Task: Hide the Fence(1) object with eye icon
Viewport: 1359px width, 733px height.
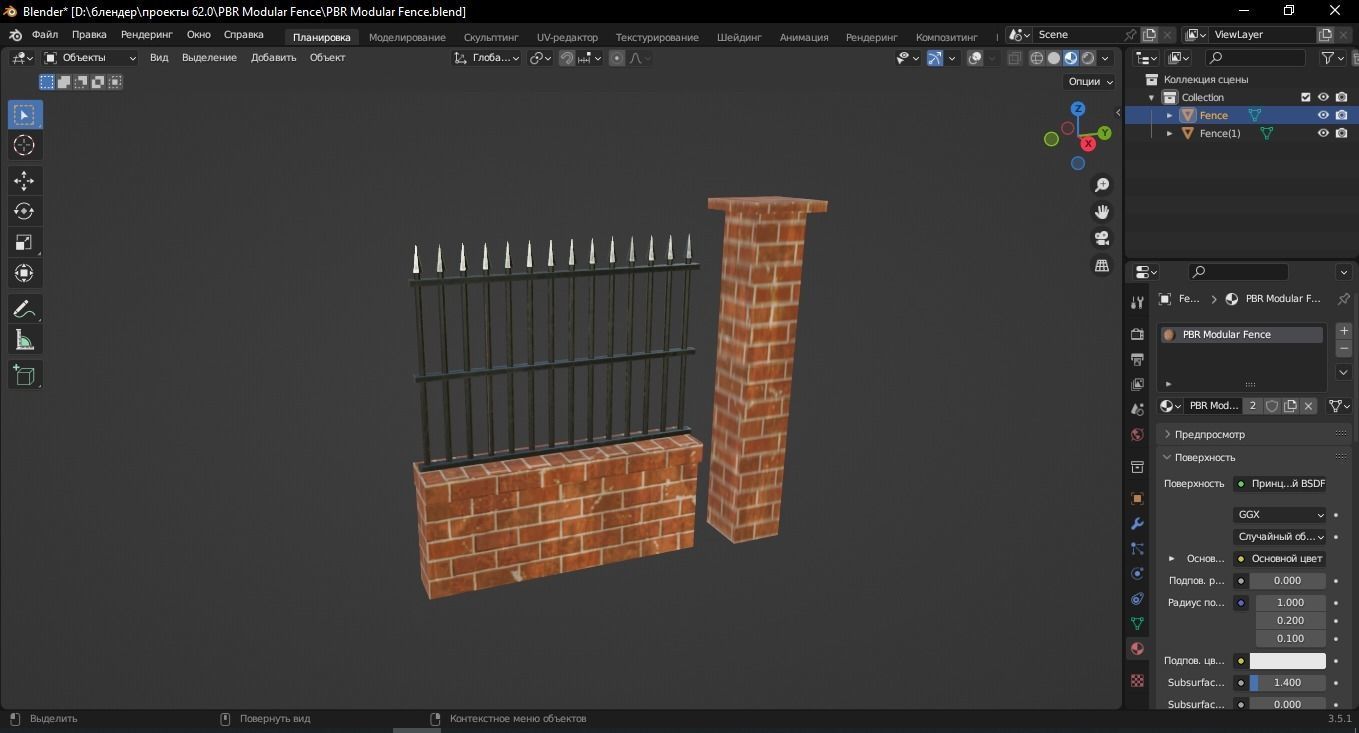Action: point(1323,133)
